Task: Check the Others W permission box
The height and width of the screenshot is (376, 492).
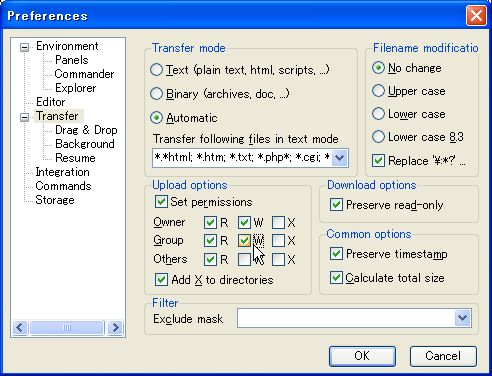Action: (x=244, y=259)
